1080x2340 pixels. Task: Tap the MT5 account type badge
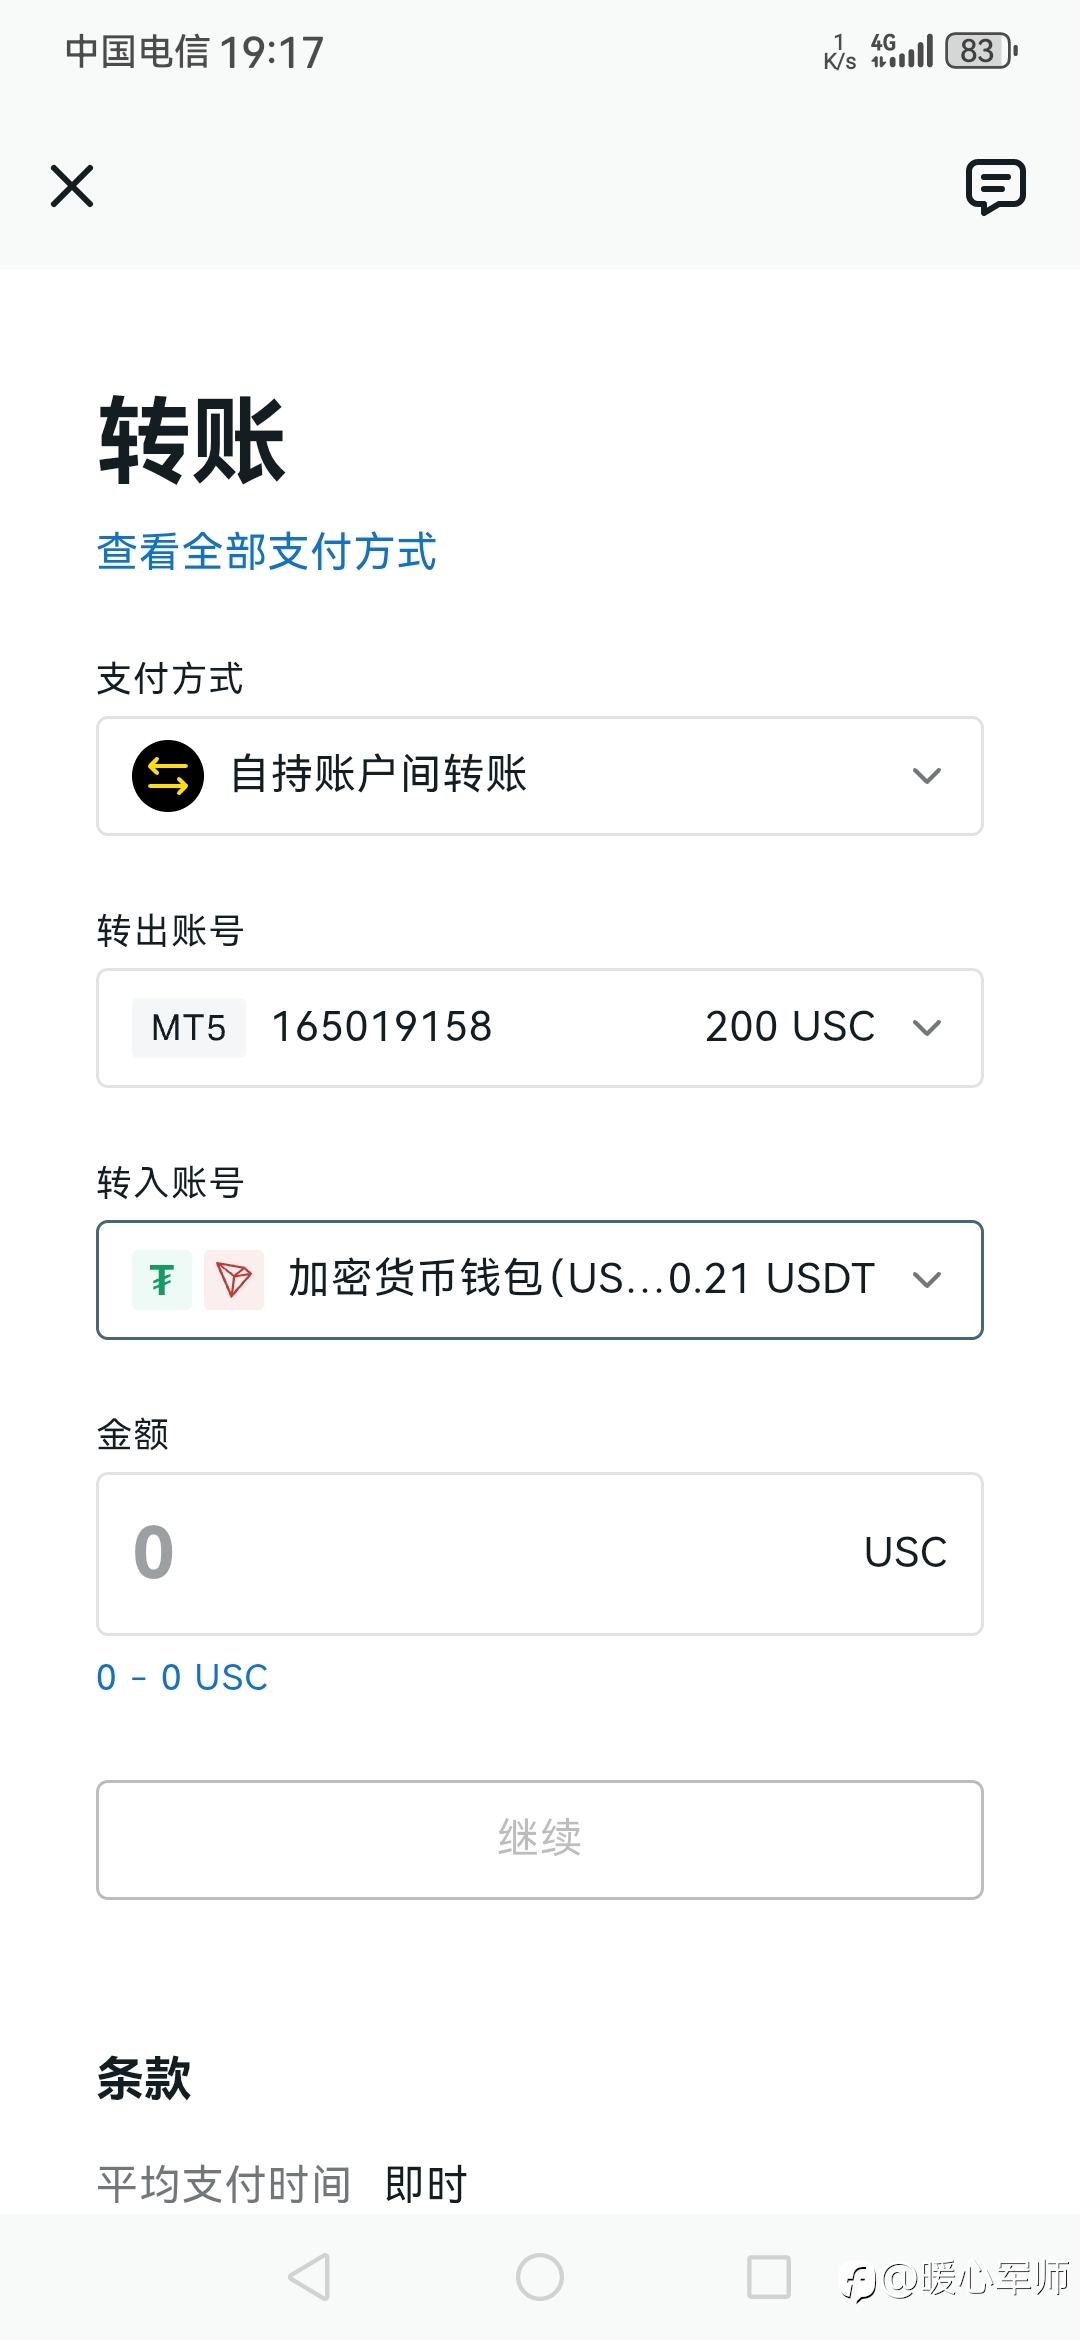[x=189, y=1028]
